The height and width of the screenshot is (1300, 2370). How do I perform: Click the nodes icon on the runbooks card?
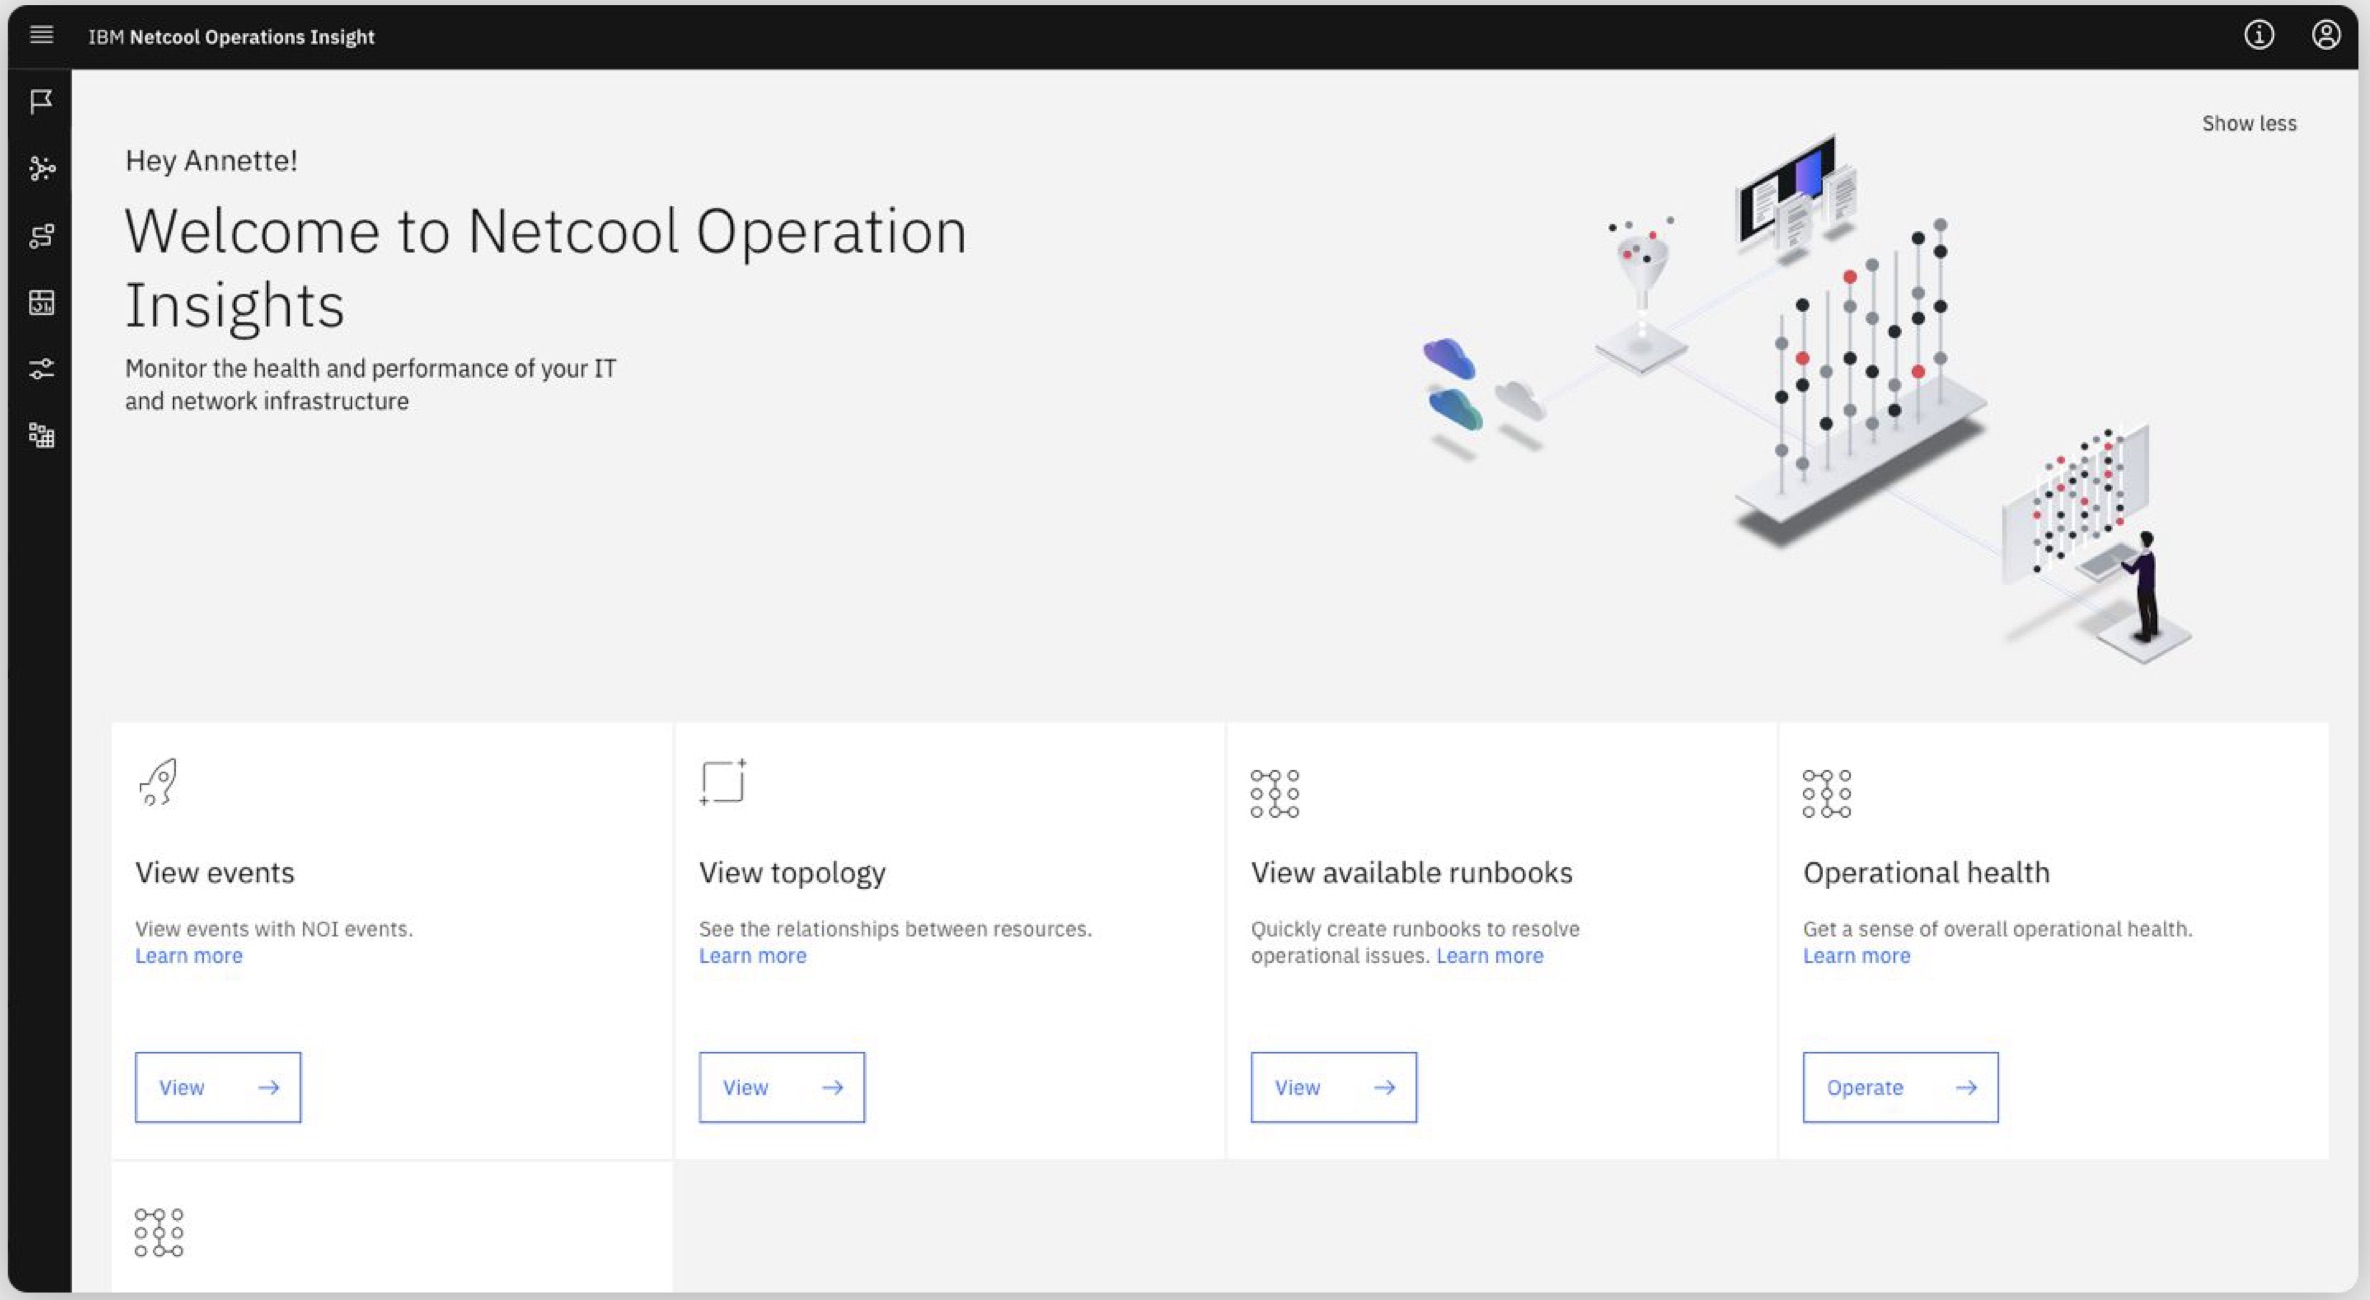click(1275, 794)
